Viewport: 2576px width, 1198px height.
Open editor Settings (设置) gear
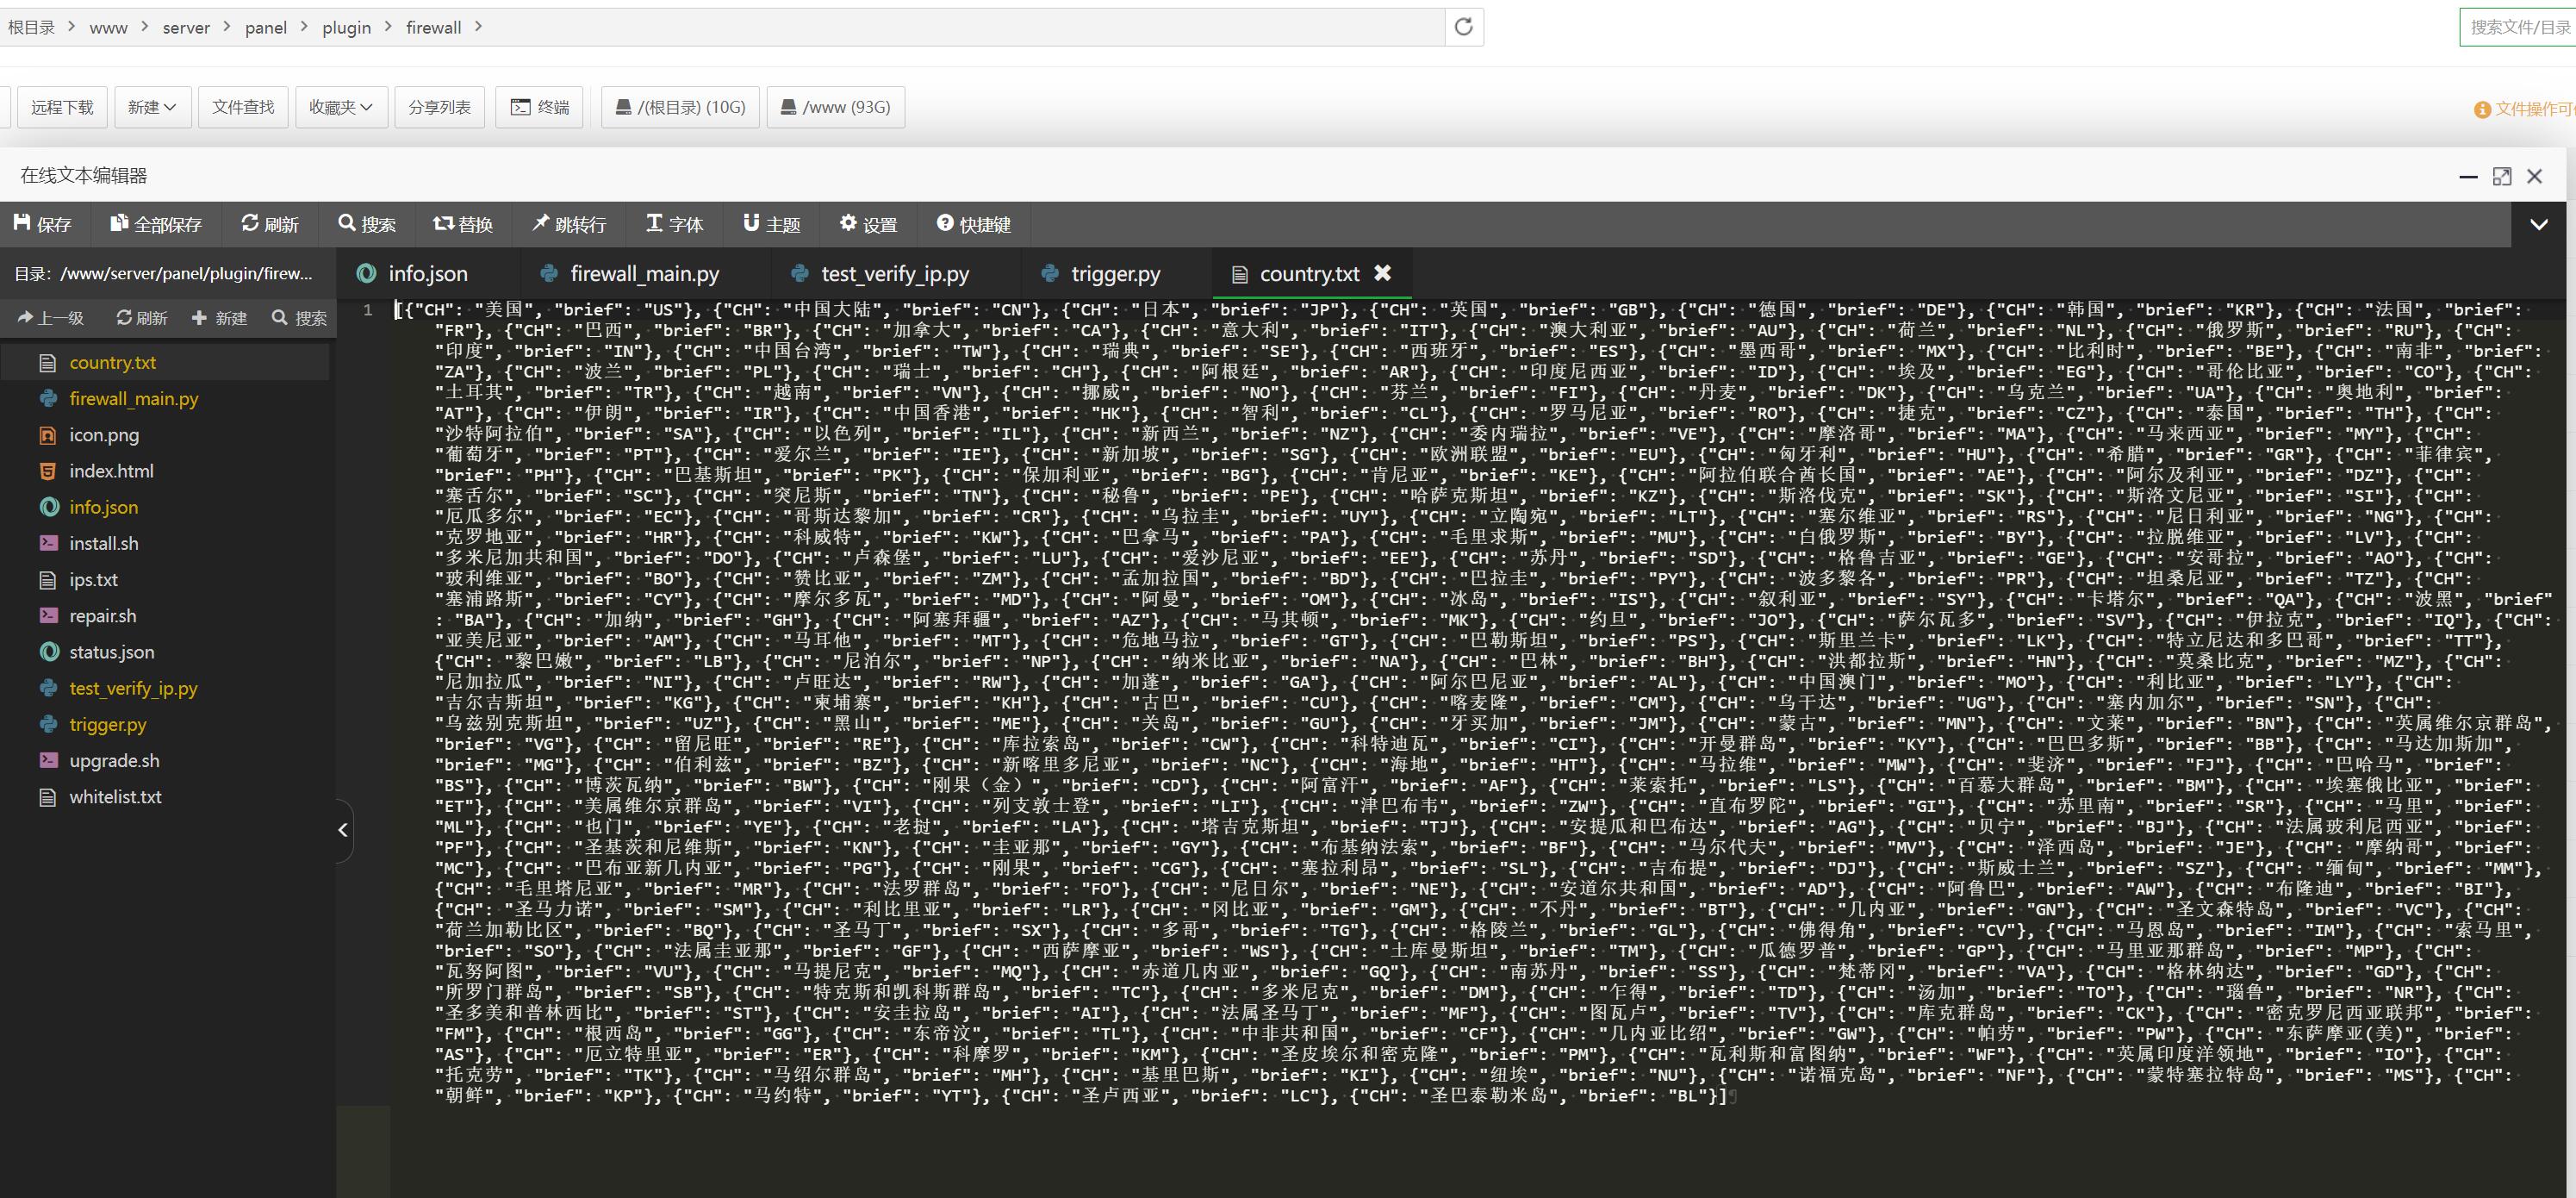coord(868,224)
